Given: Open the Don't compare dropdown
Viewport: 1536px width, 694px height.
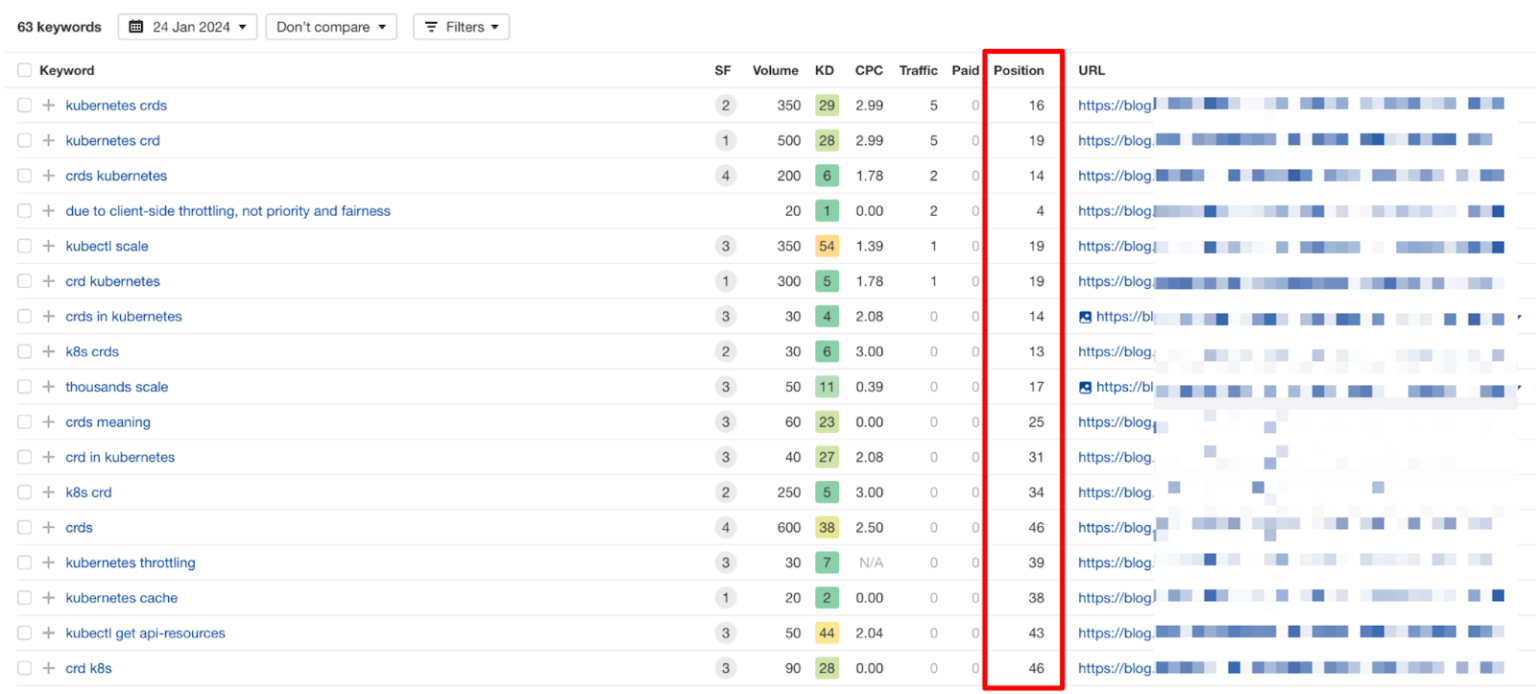Looking at the screenshot, I should click(x=331, y=27).
